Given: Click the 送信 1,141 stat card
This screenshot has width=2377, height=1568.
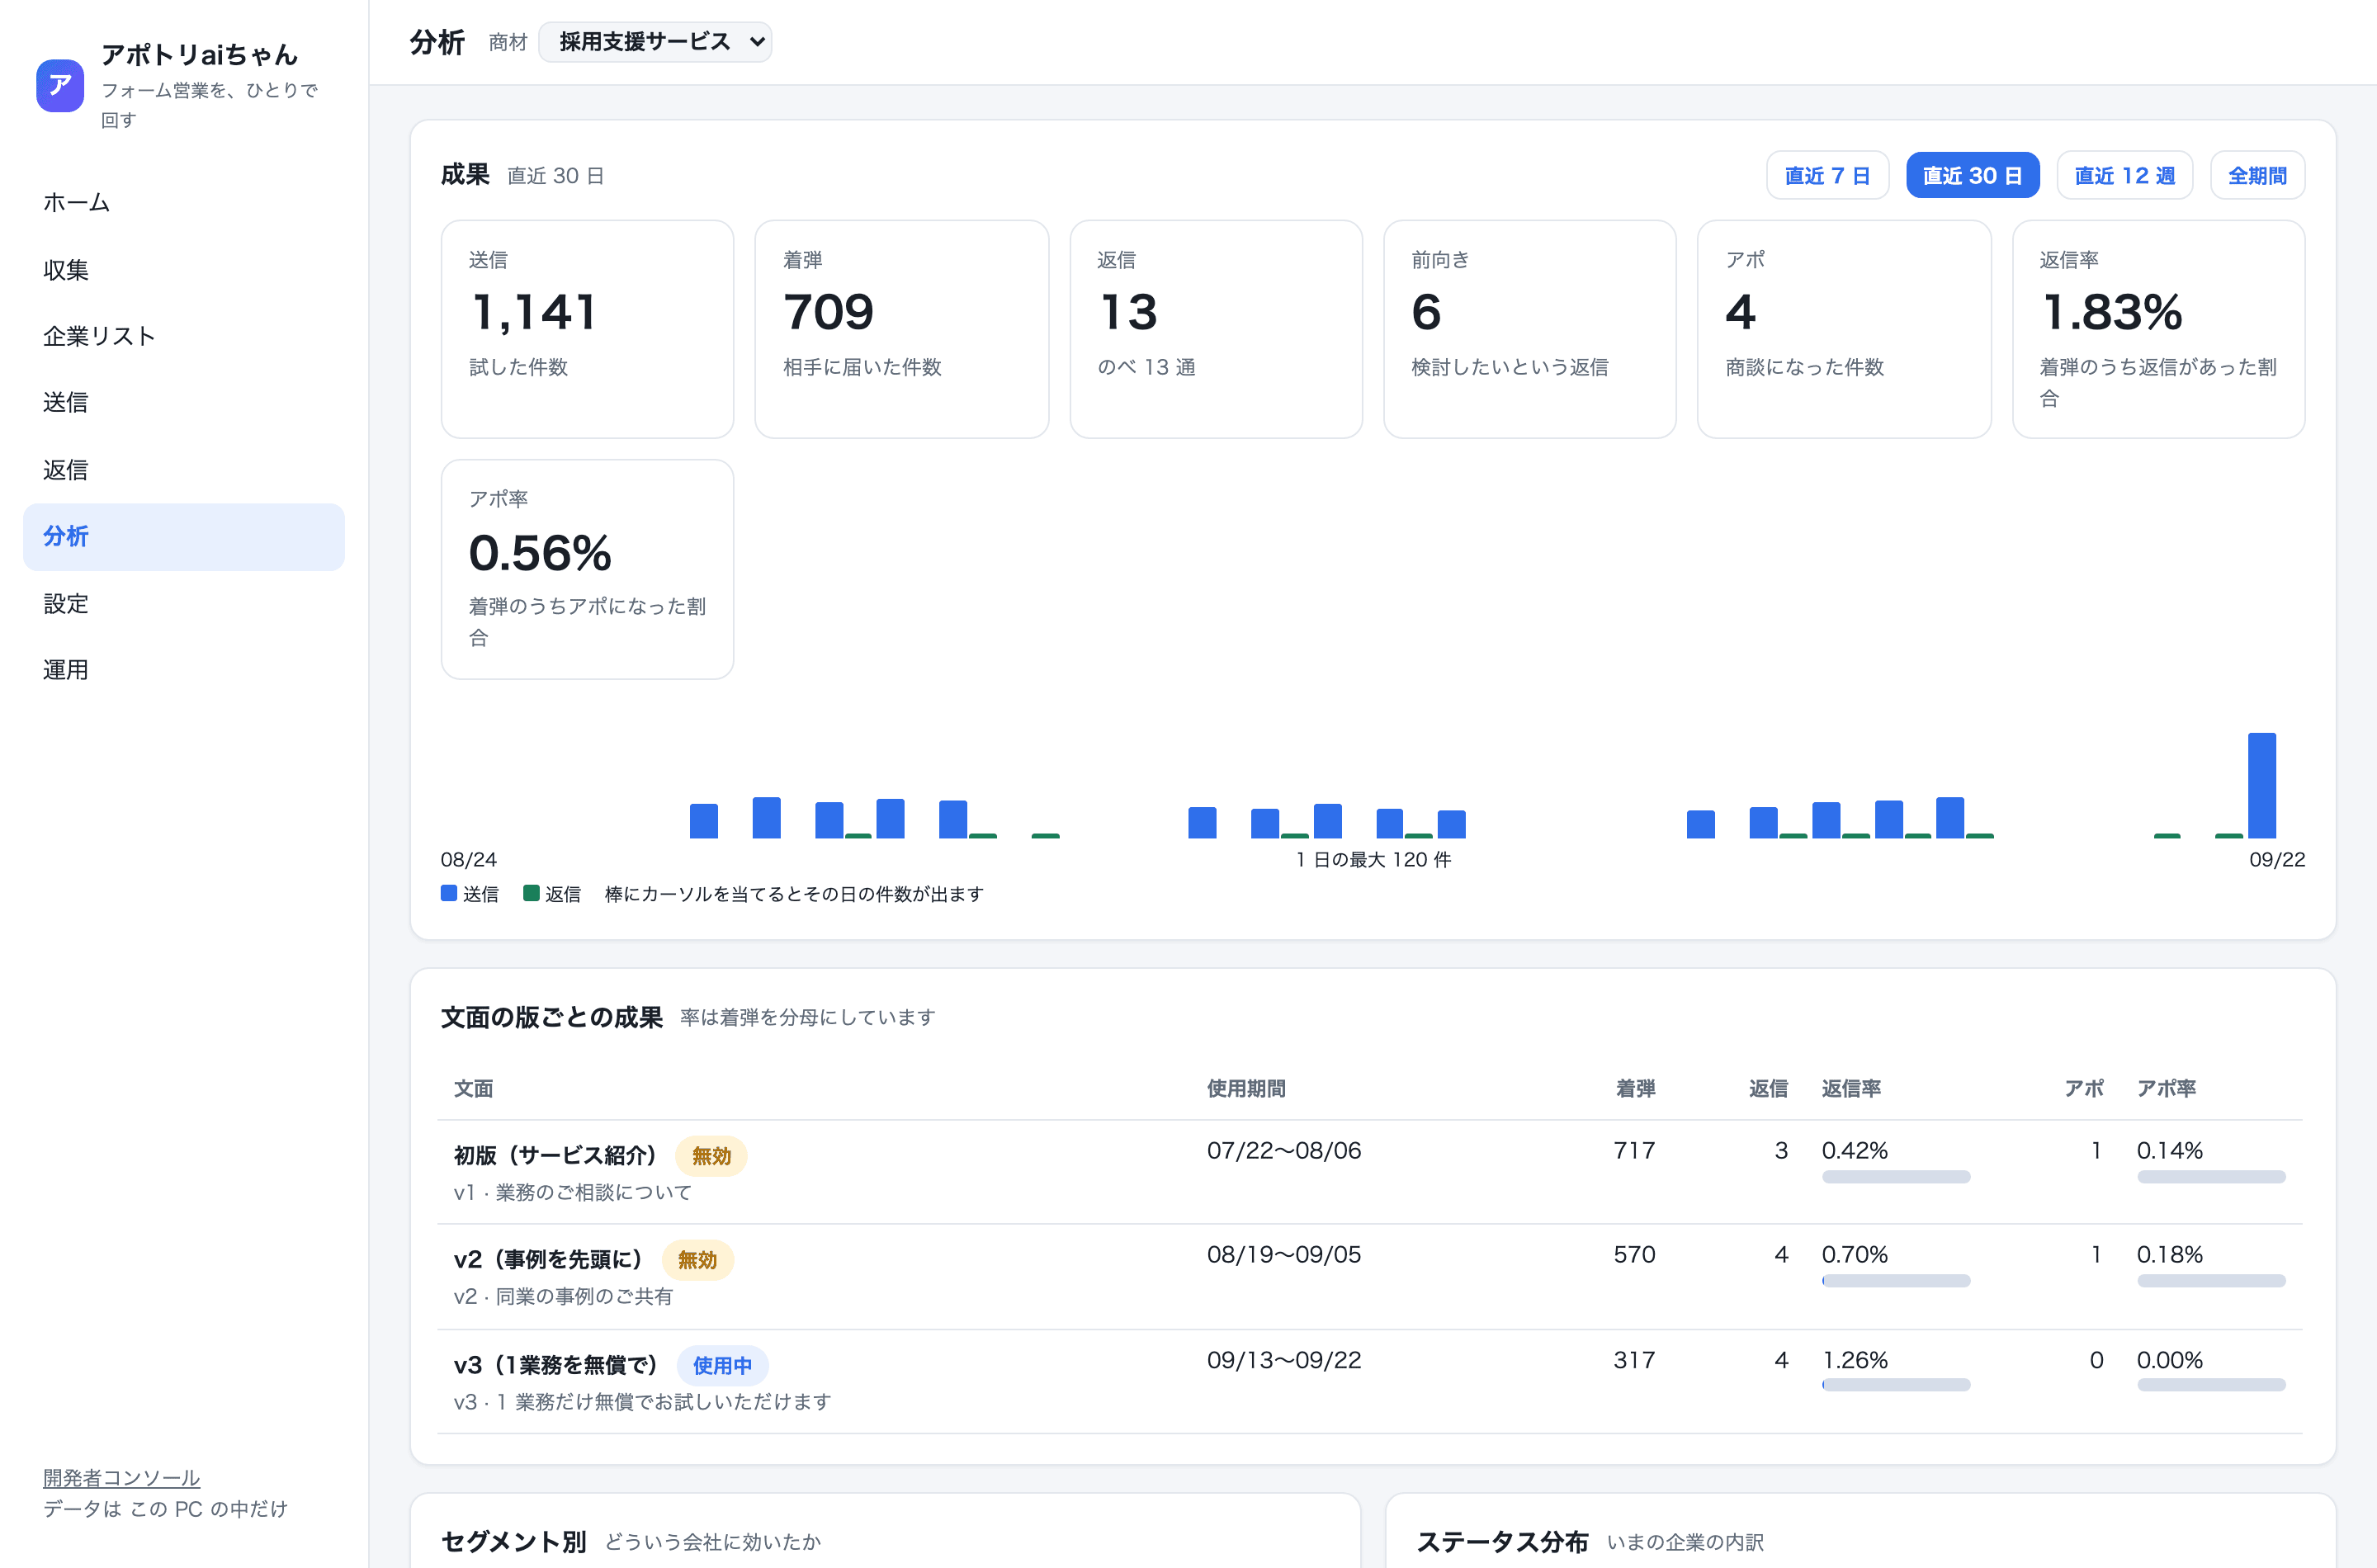Looking at the screenshot, I should click(588, 329).
